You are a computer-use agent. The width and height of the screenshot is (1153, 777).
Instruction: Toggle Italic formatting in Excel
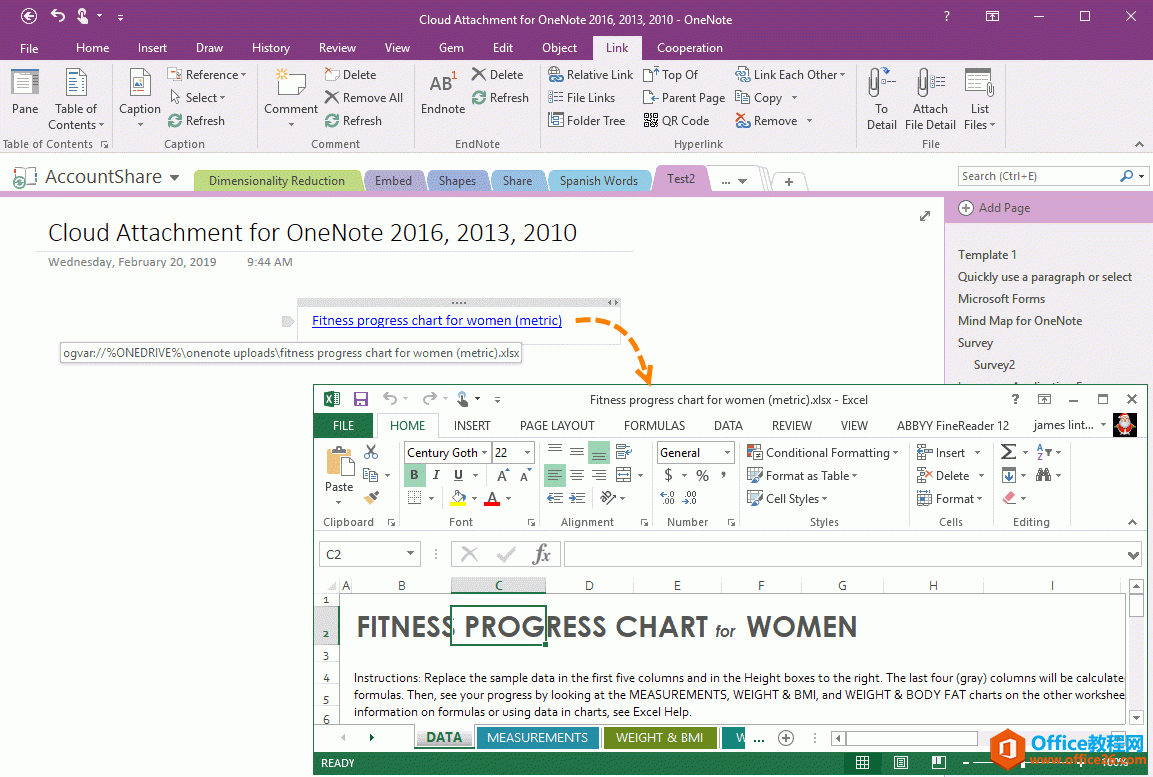tap(436, 475)
